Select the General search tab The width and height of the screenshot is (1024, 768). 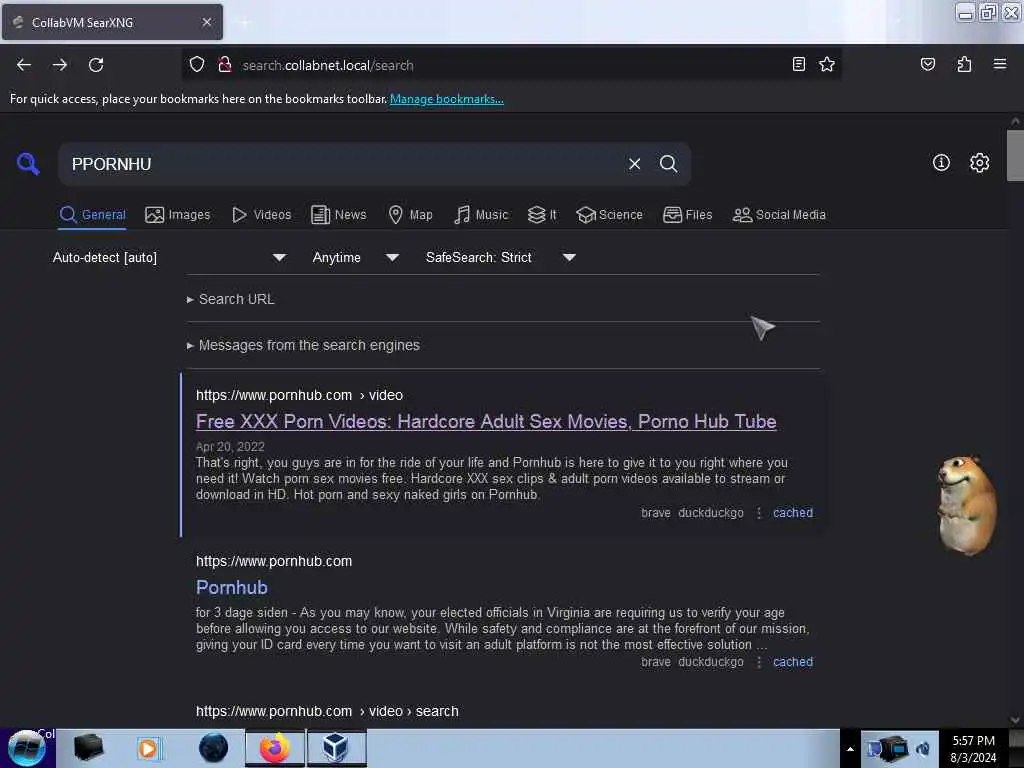pyautogui.click(x=92, y=215)
